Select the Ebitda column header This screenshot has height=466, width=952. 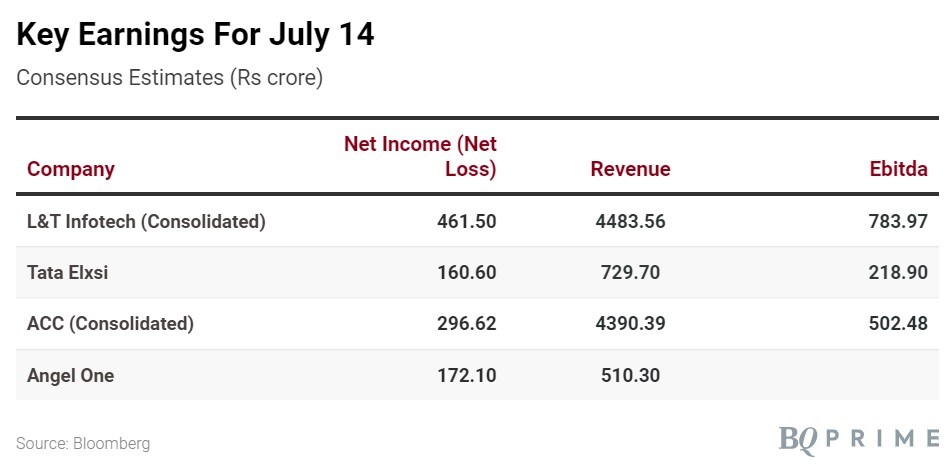point(898,169)
